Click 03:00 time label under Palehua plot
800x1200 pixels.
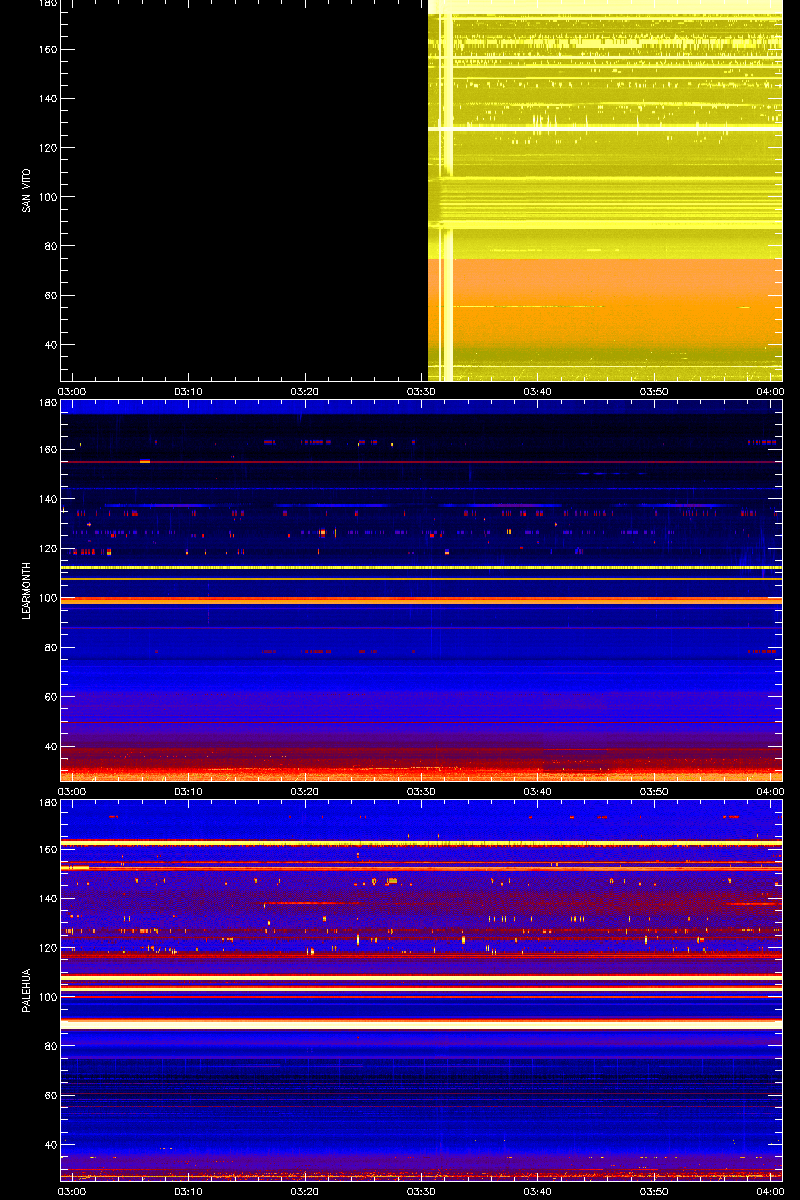tap(72, 1192)
